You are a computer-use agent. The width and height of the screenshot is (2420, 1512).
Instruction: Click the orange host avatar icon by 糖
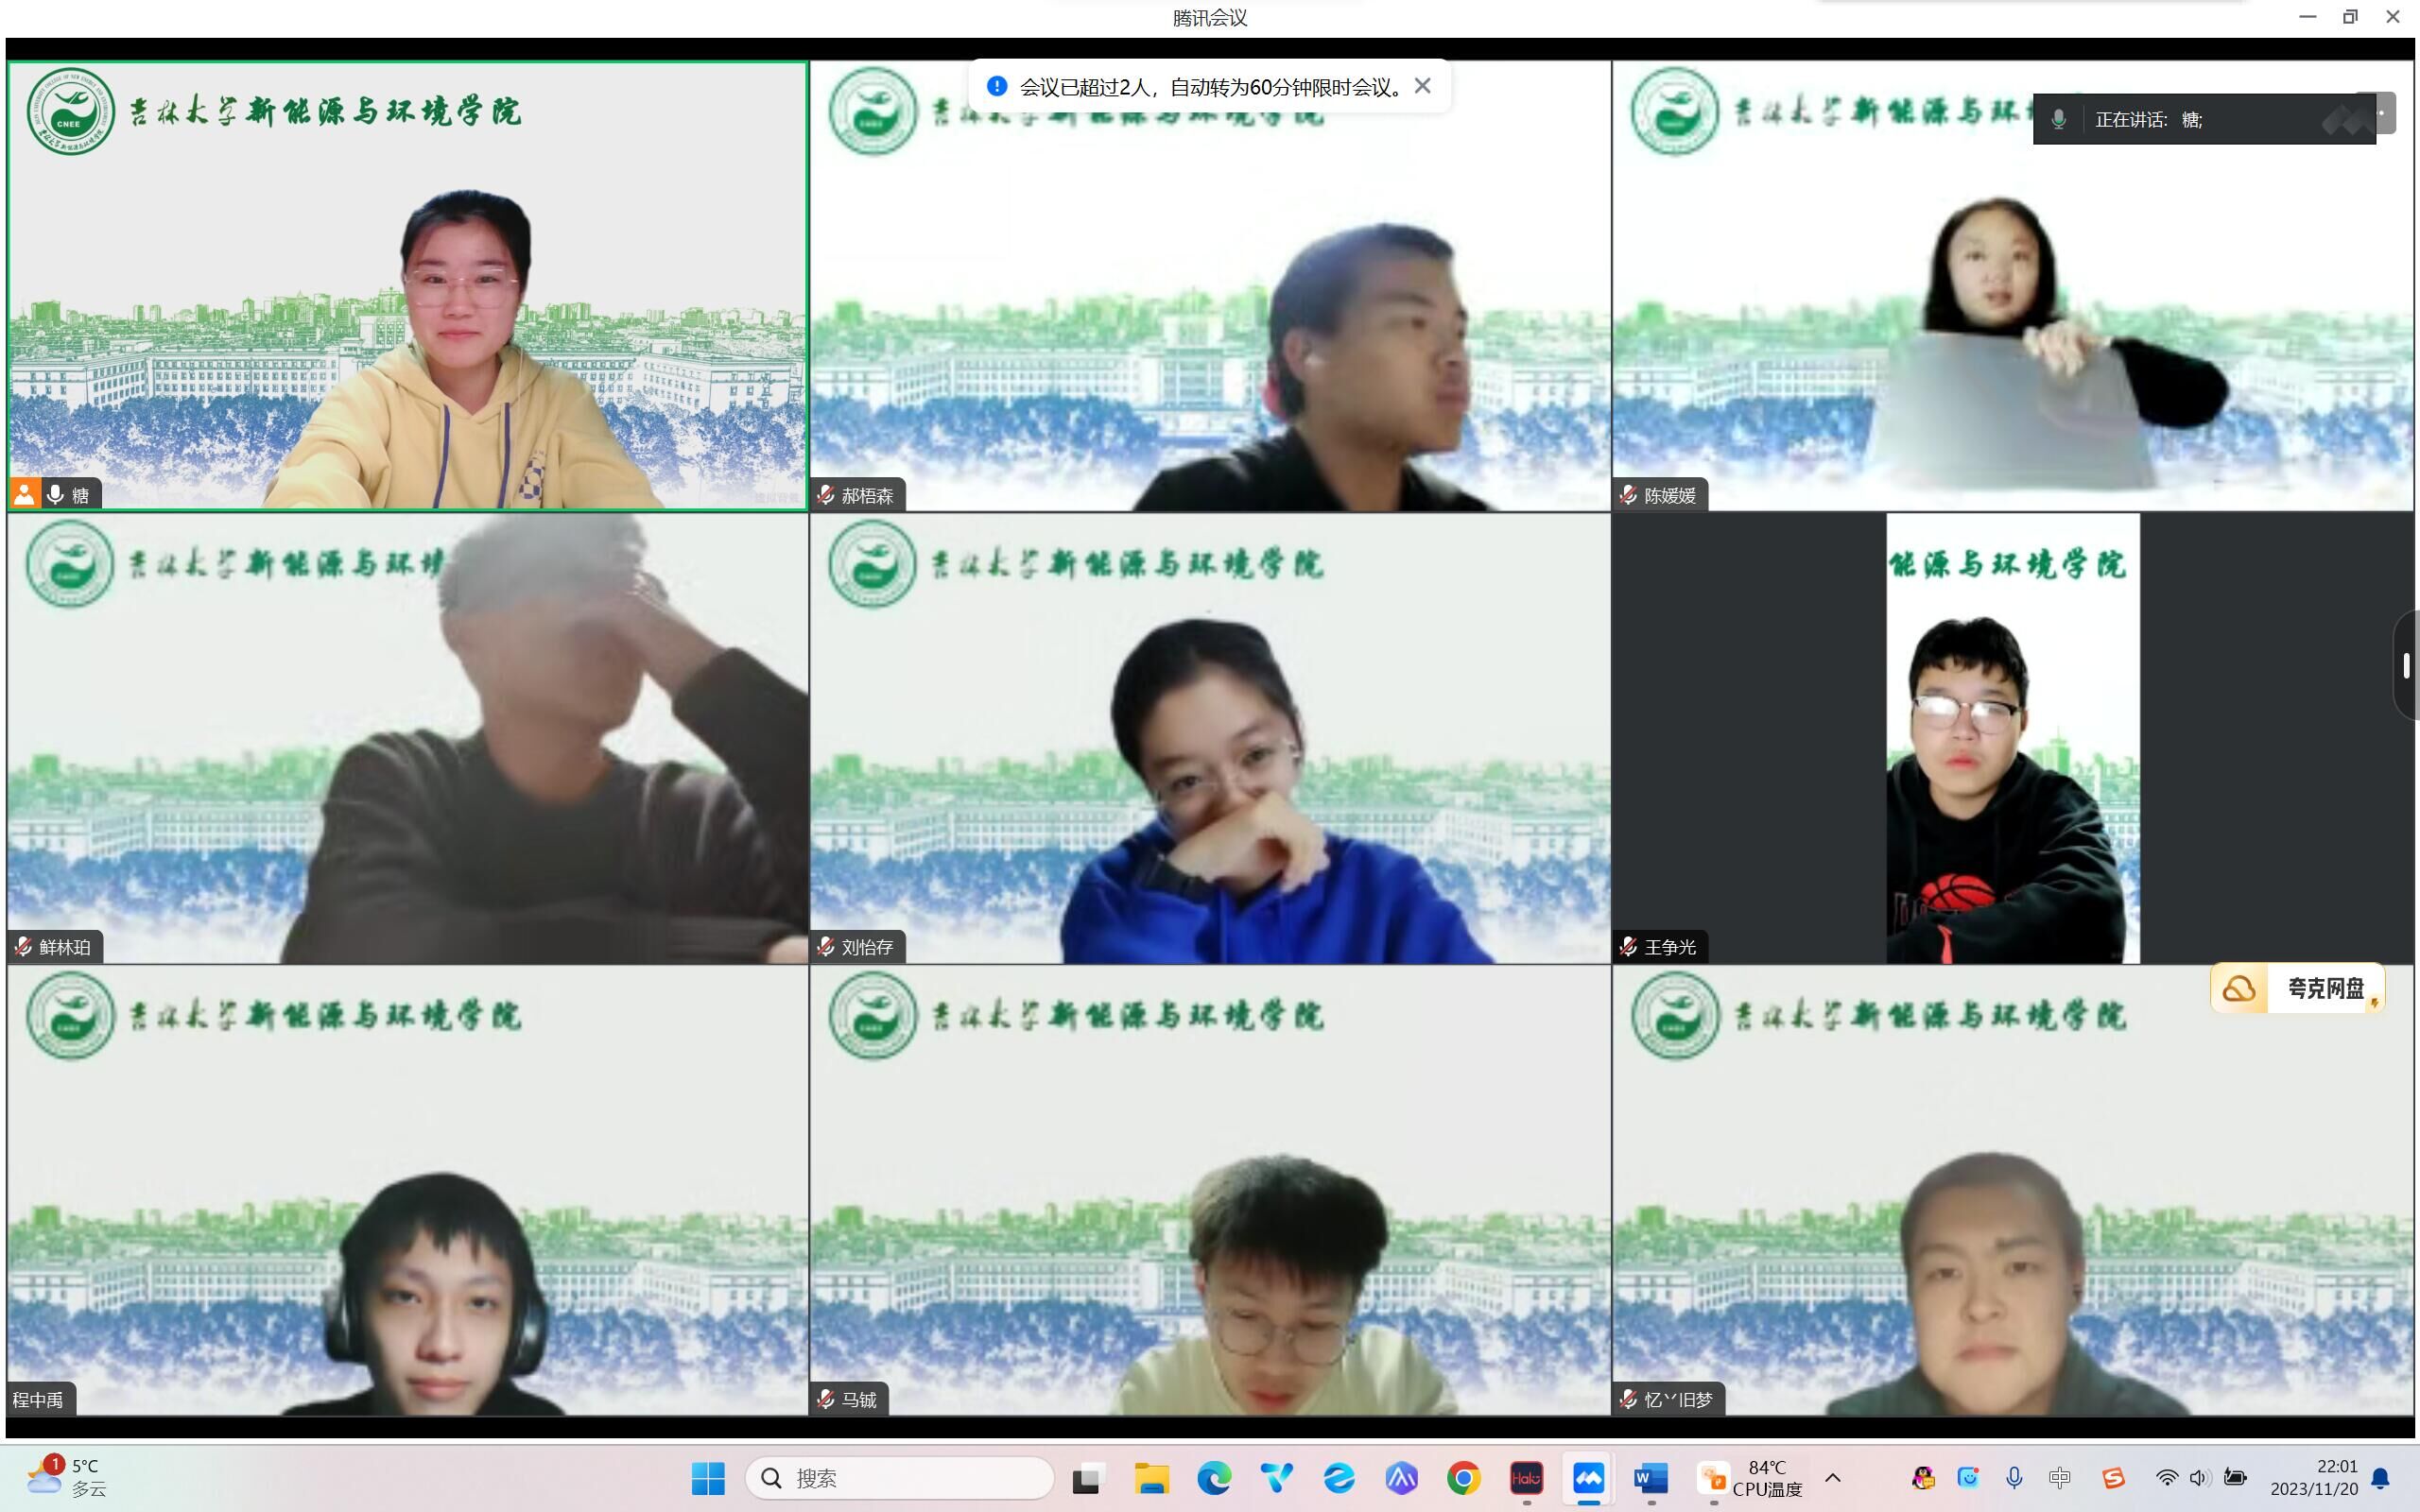point(24,494)
